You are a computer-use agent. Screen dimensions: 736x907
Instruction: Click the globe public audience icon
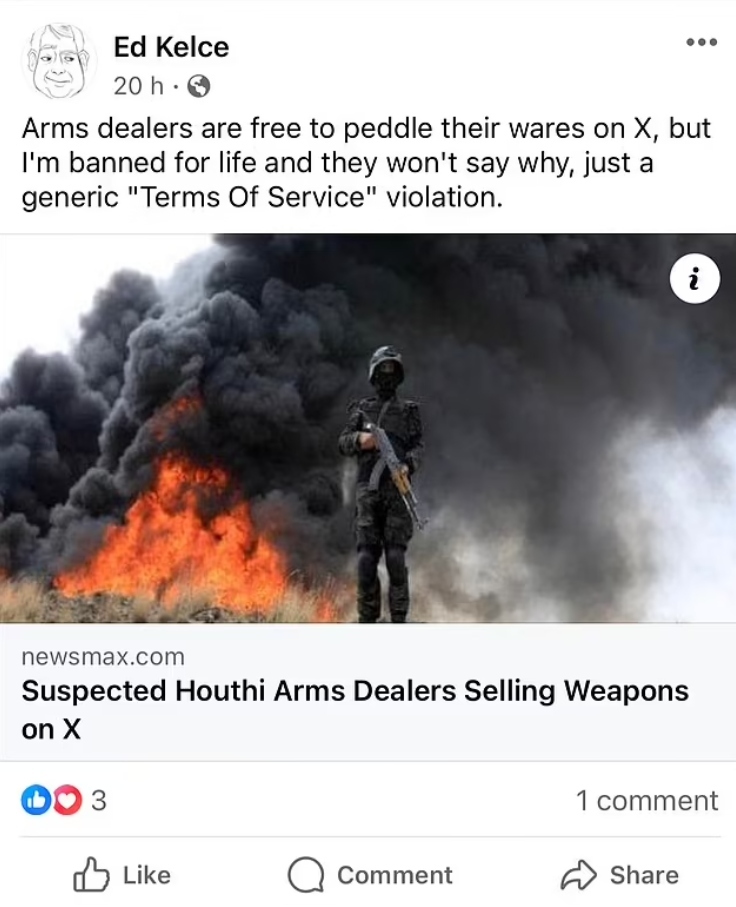(x=200, y=87)
